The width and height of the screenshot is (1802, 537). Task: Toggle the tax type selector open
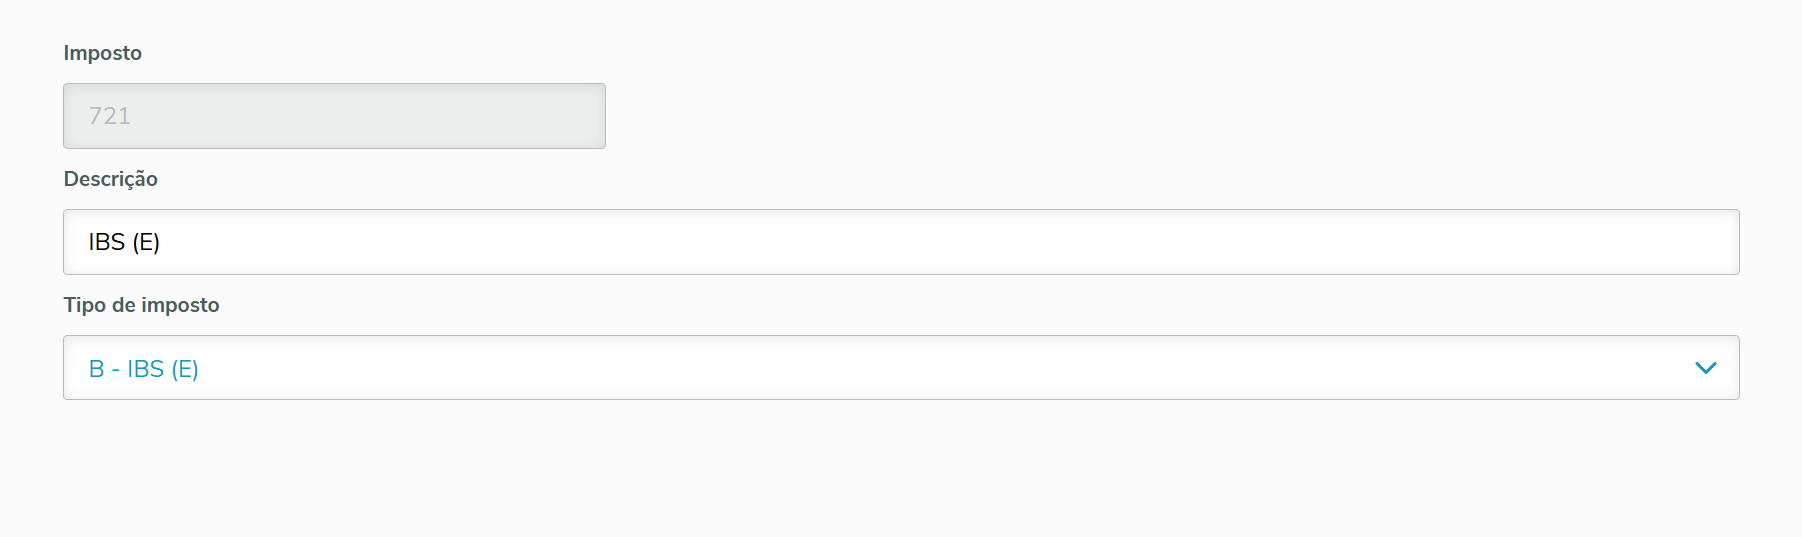pyautogui.click(x=1705, y=368)
